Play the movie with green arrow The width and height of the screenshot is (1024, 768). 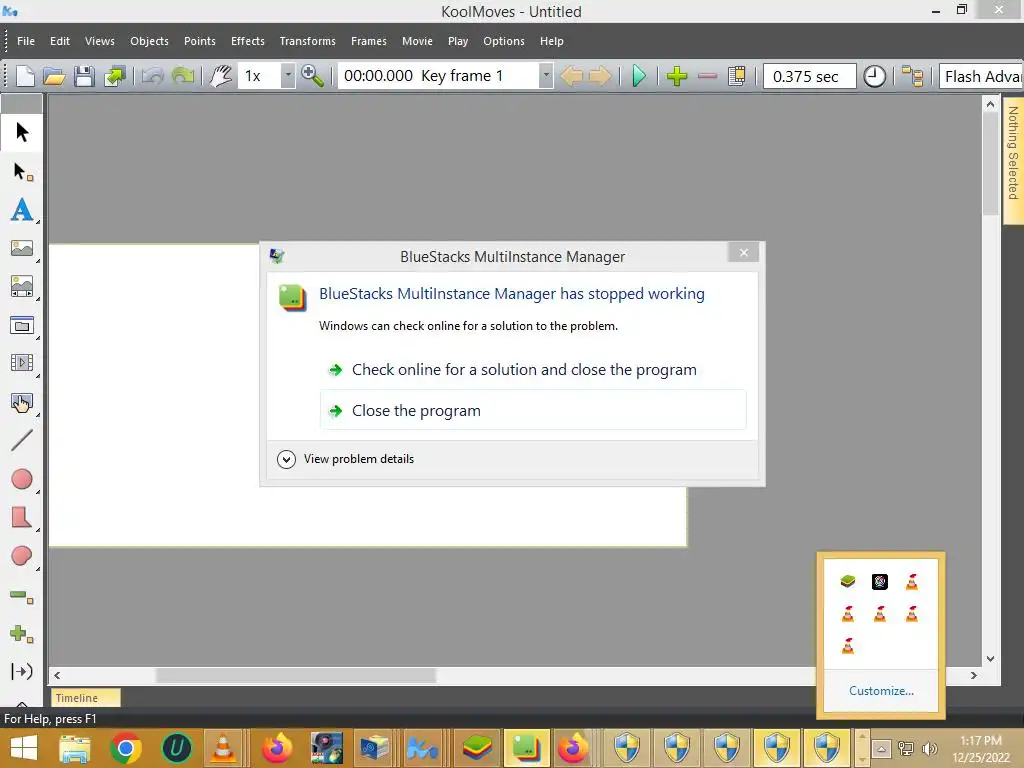tap(639, 76)
